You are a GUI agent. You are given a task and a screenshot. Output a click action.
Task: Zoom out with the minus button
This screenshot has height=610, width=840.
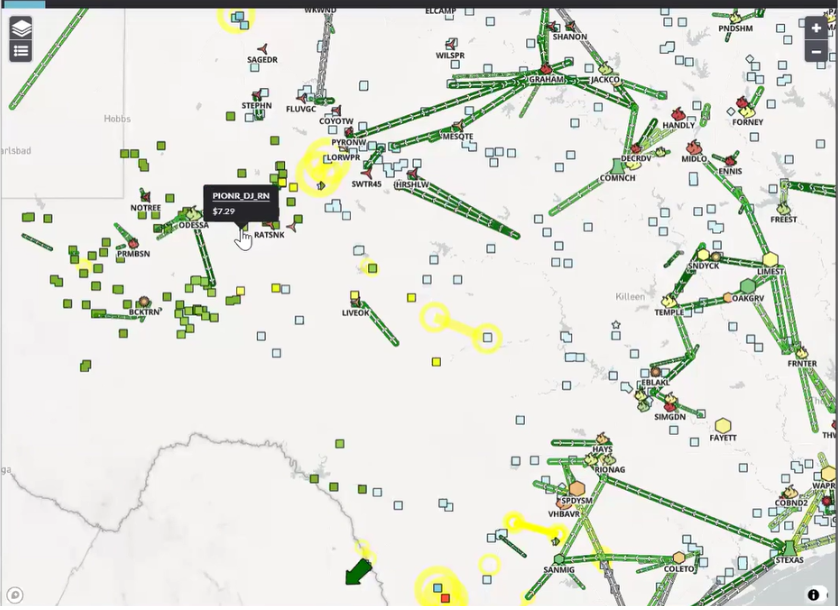(817, 51)
